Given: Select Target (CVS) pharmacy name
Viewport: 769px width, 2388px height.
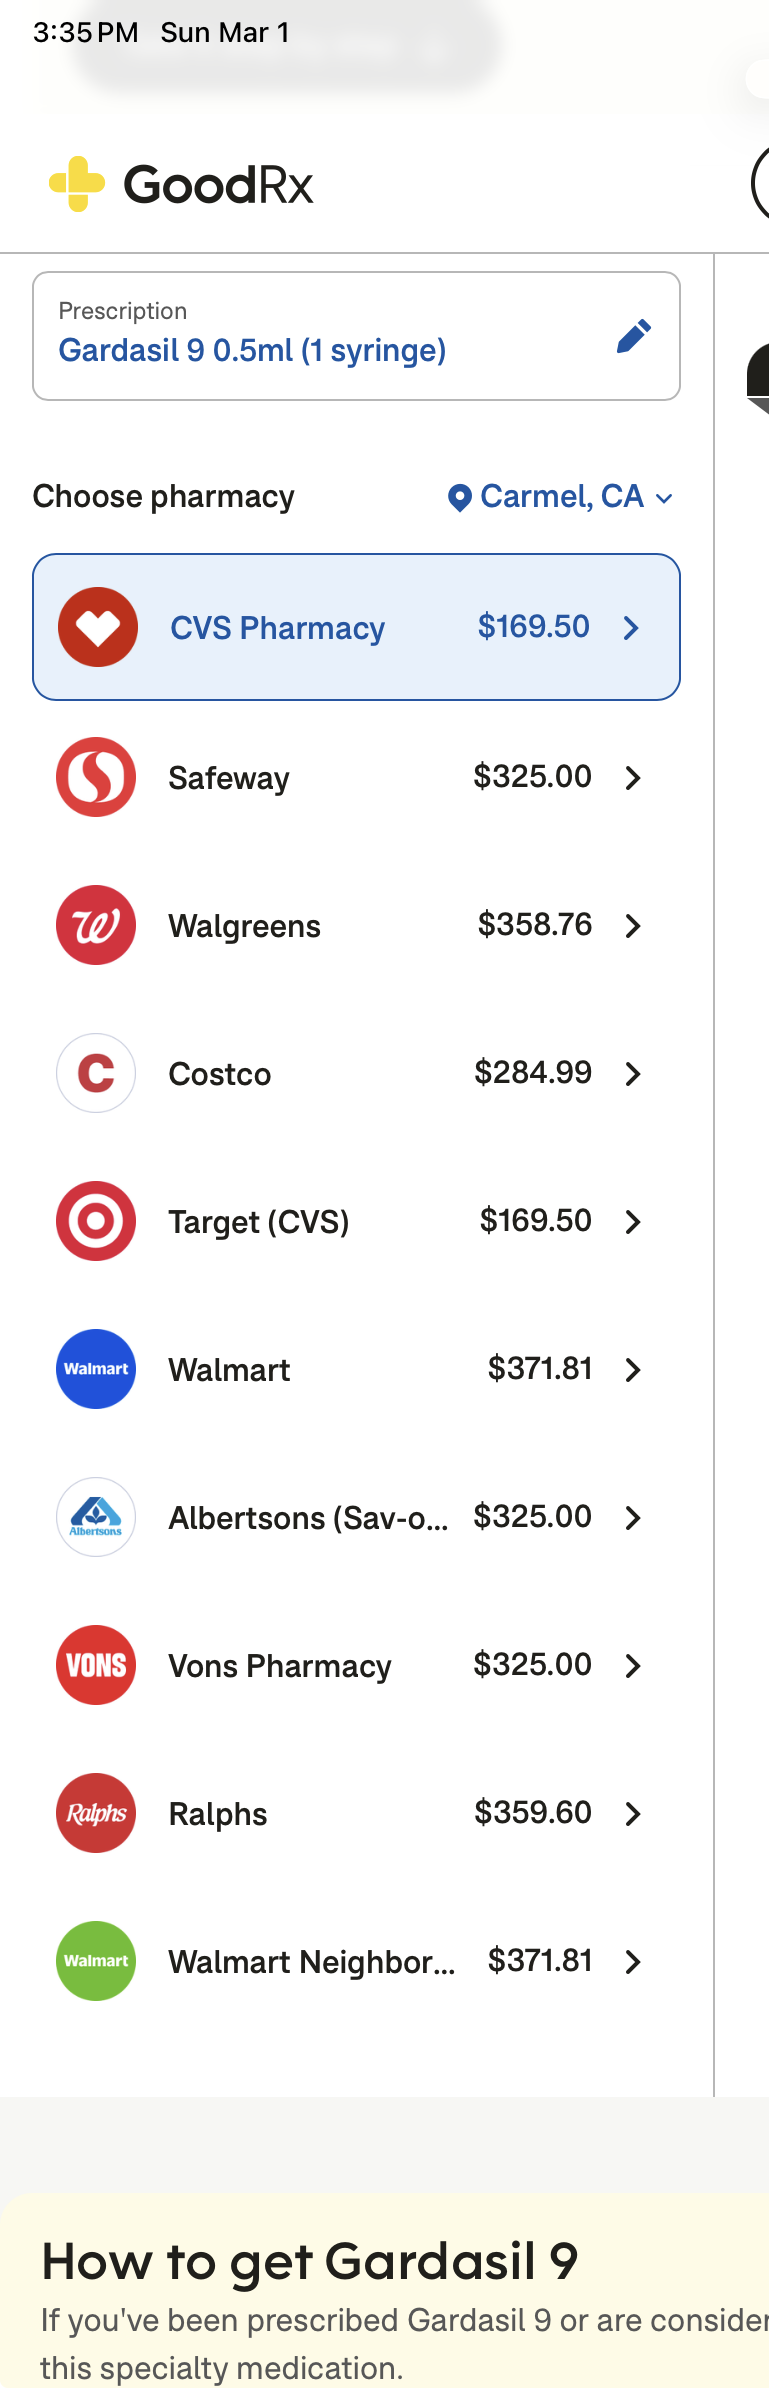Looking at the screenshot, I should click(259, 1222).
